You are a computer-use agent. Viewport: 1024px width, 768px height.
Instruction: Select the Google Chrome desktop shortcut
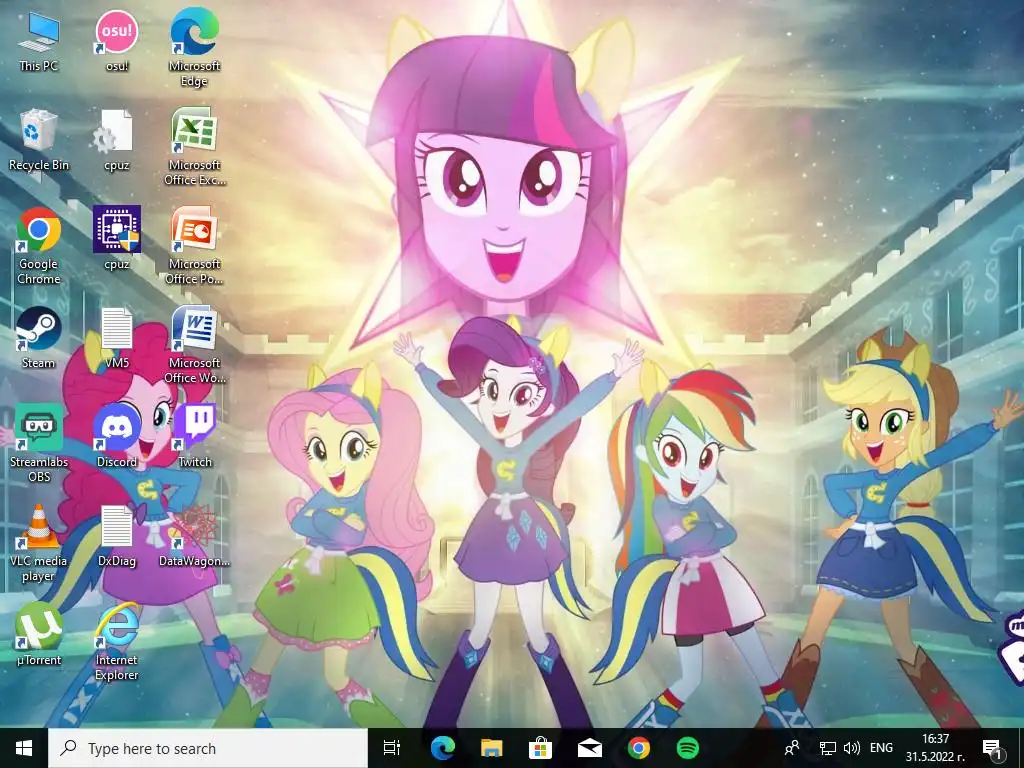39,246
